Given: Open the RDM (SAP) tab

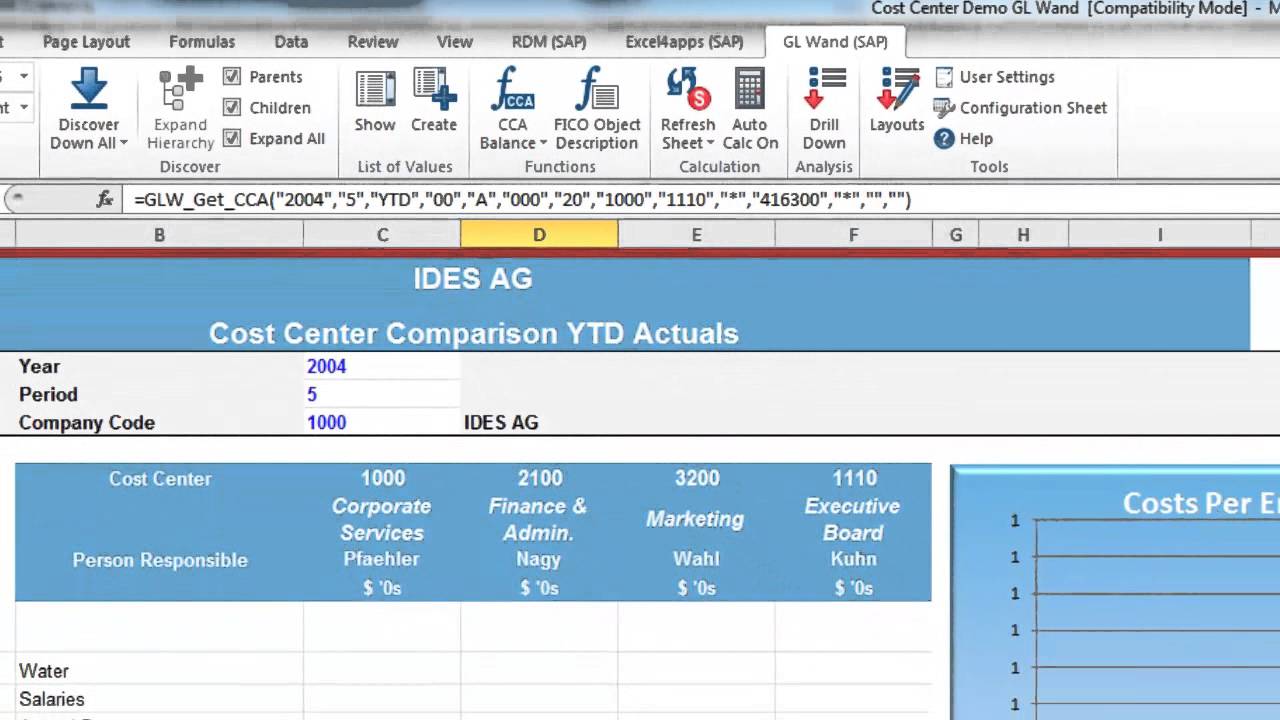Looking at the screenshot, I should pyautogui.click(x=549, y=42).
